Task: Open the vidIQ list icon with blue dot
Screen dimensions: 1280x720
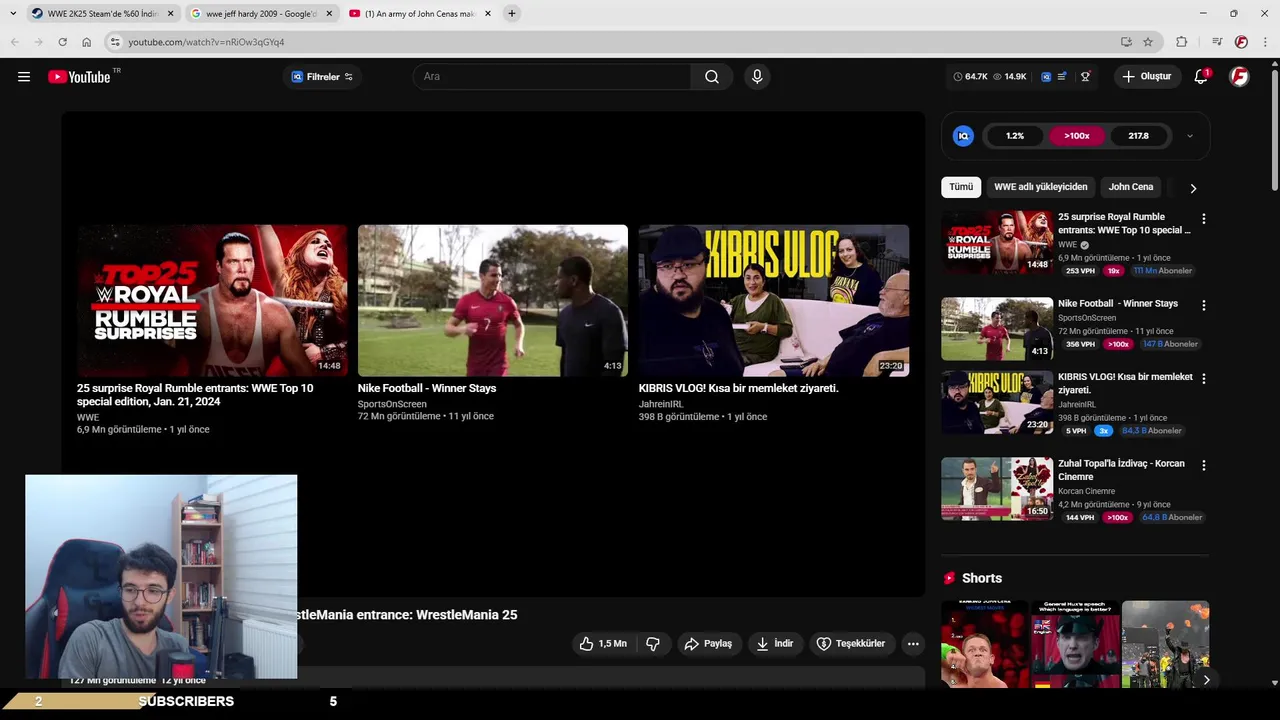Action: pos(1062,77)
